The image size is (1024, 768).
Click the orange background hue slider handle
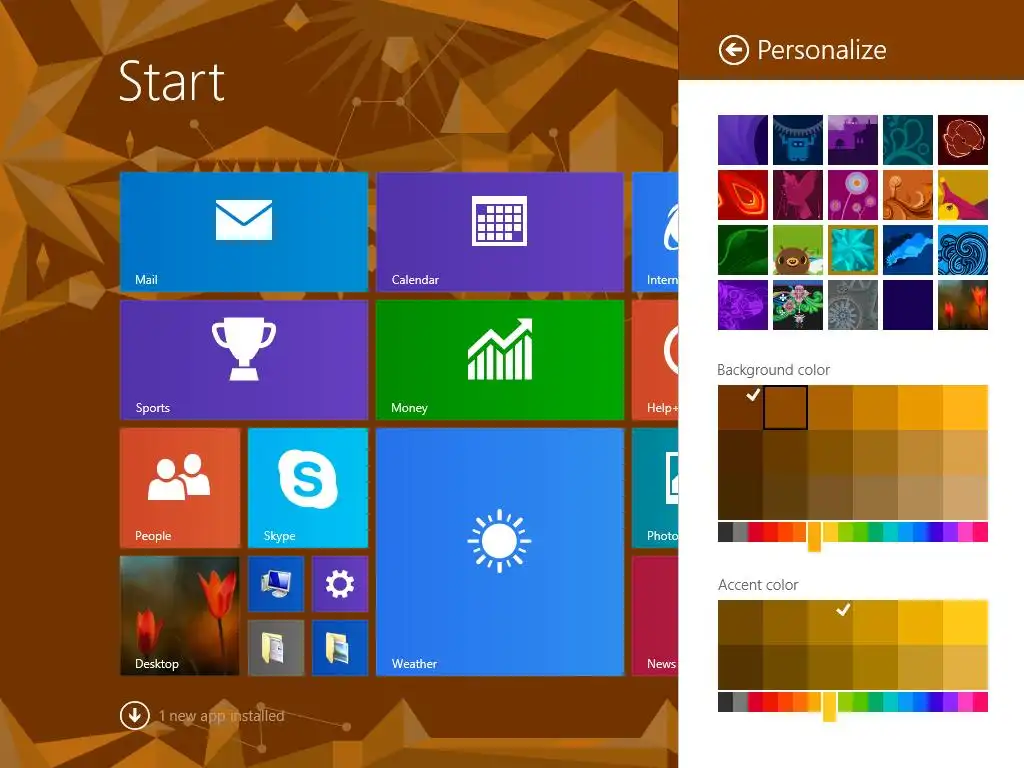pos(814,537)
